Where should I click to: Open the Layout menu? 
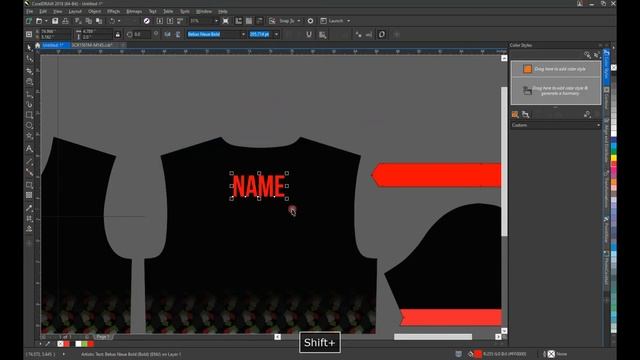point(75,11)
